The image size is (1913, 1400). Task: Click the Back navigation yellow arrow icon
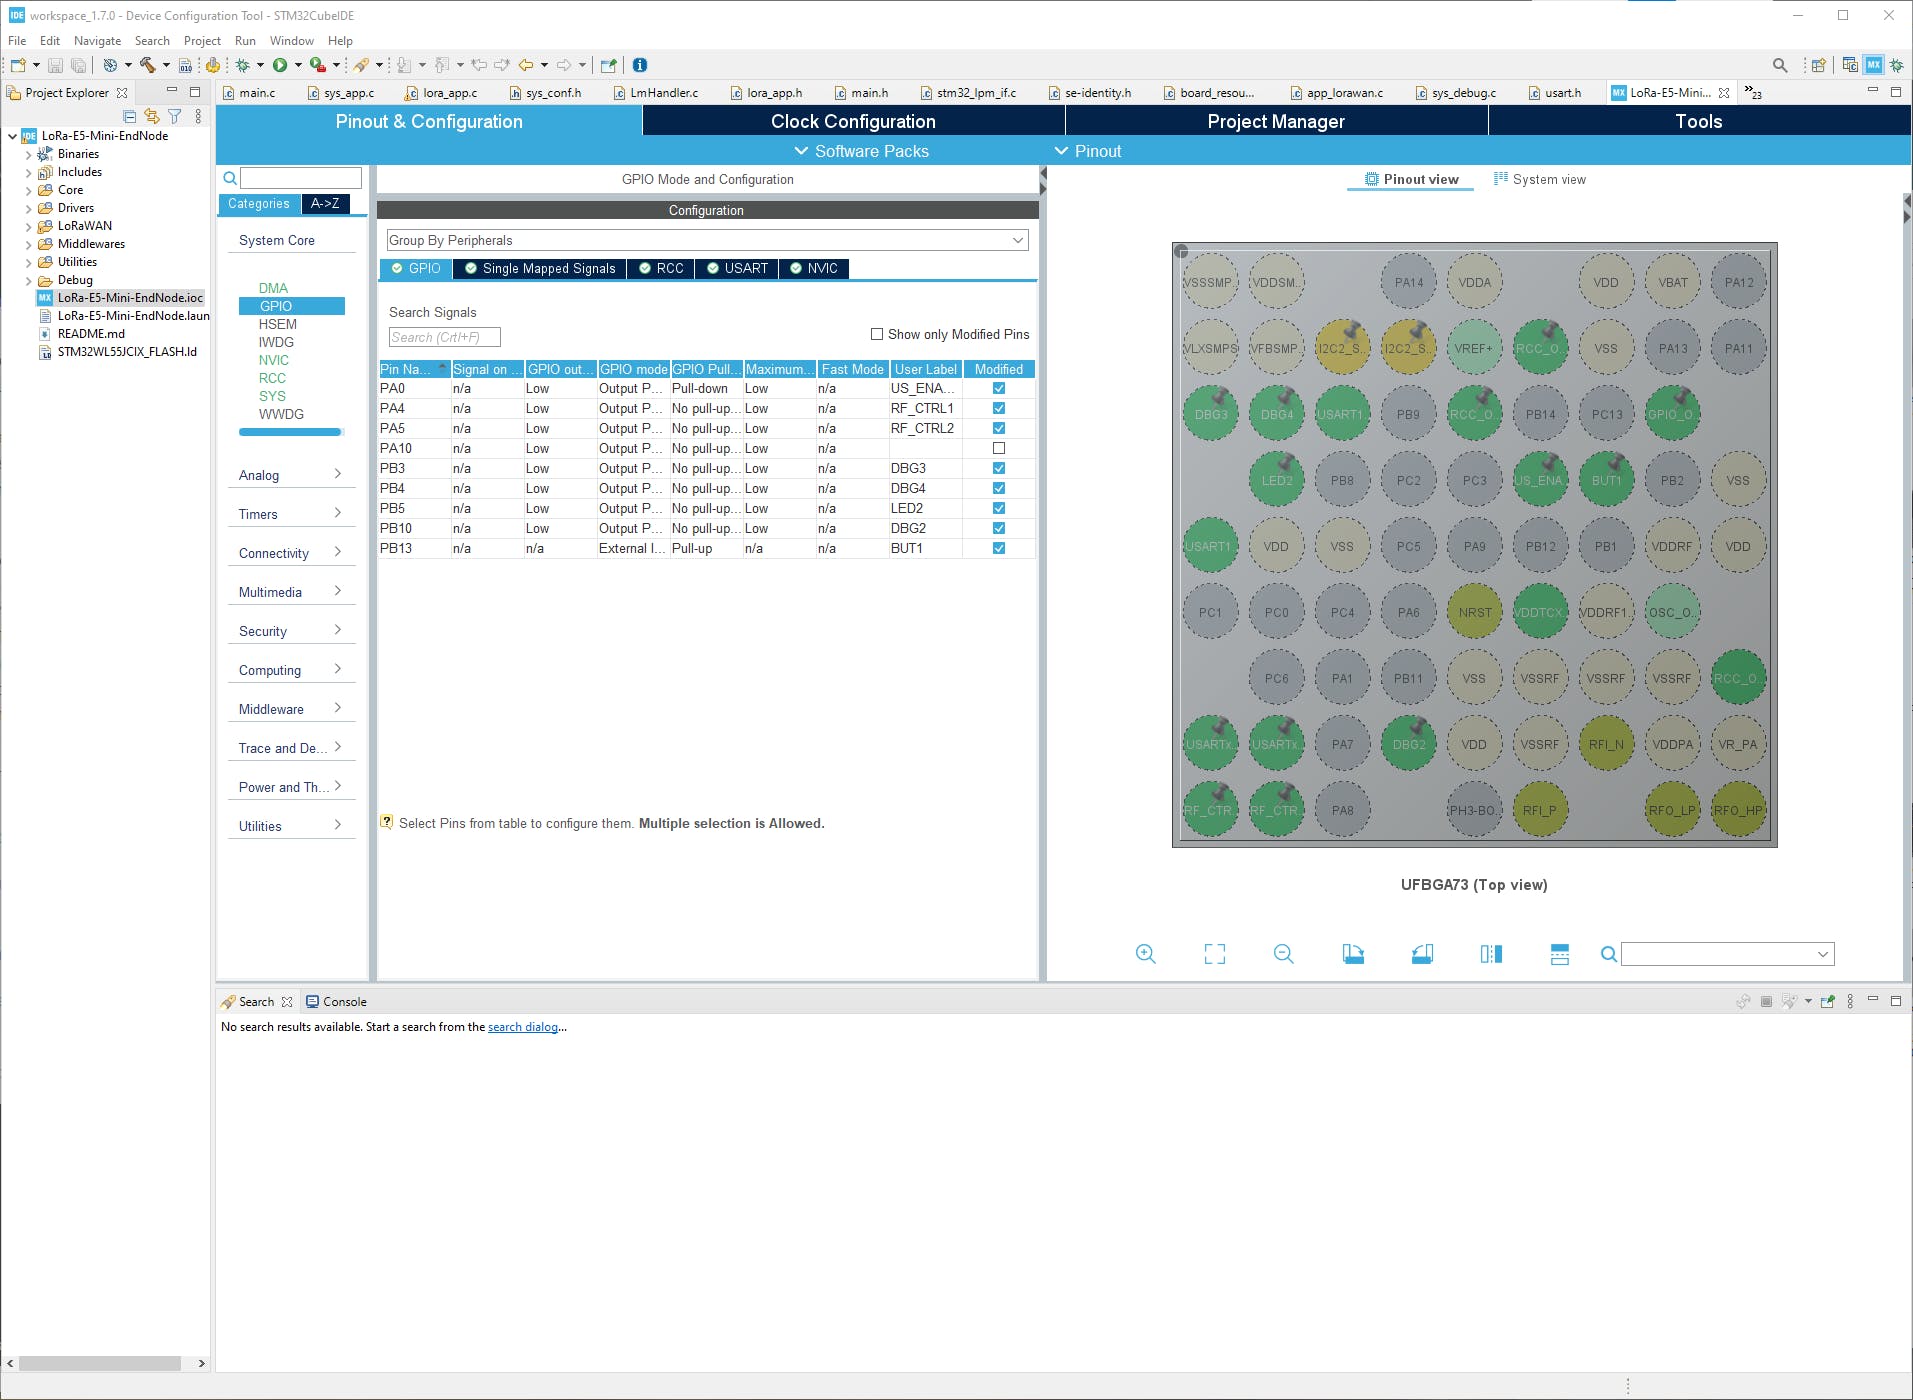[x=526, y=65]
